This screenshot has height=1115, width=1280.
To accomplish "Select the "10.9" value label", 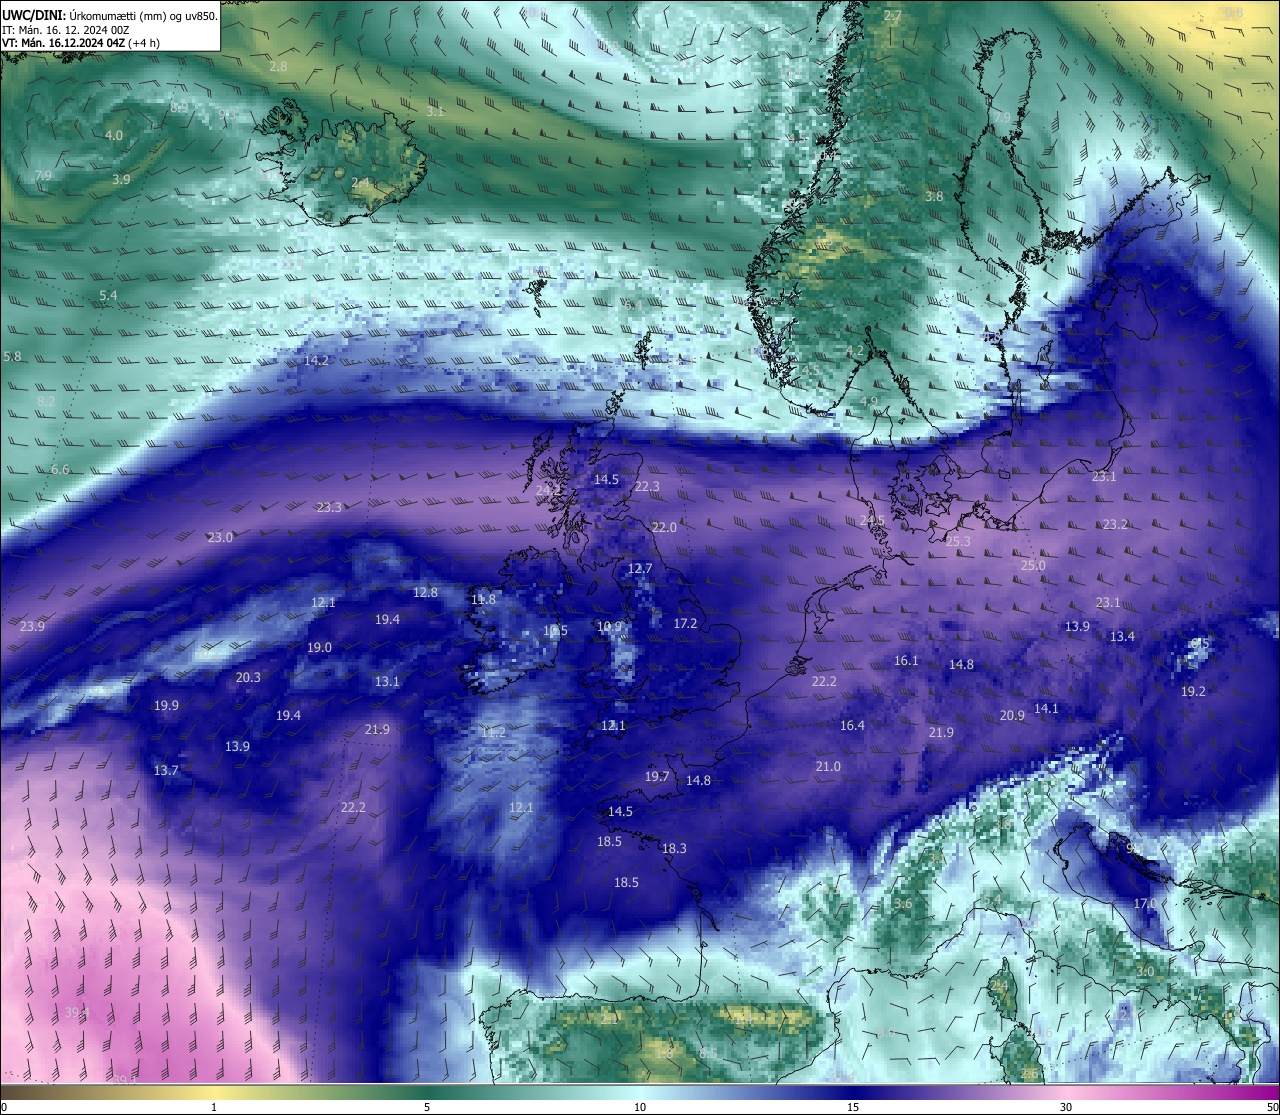I will point(609,626).
